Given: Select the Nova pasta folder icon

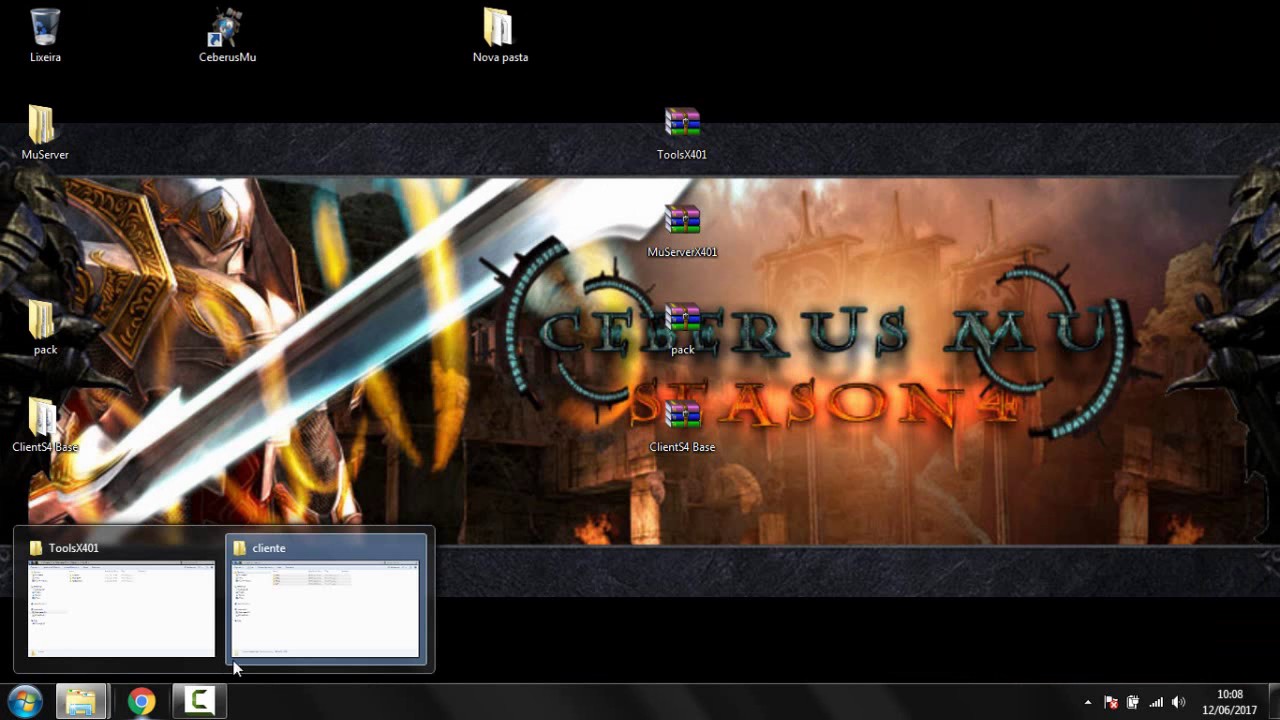Looking at the screenshot, I should click(500, 35).
